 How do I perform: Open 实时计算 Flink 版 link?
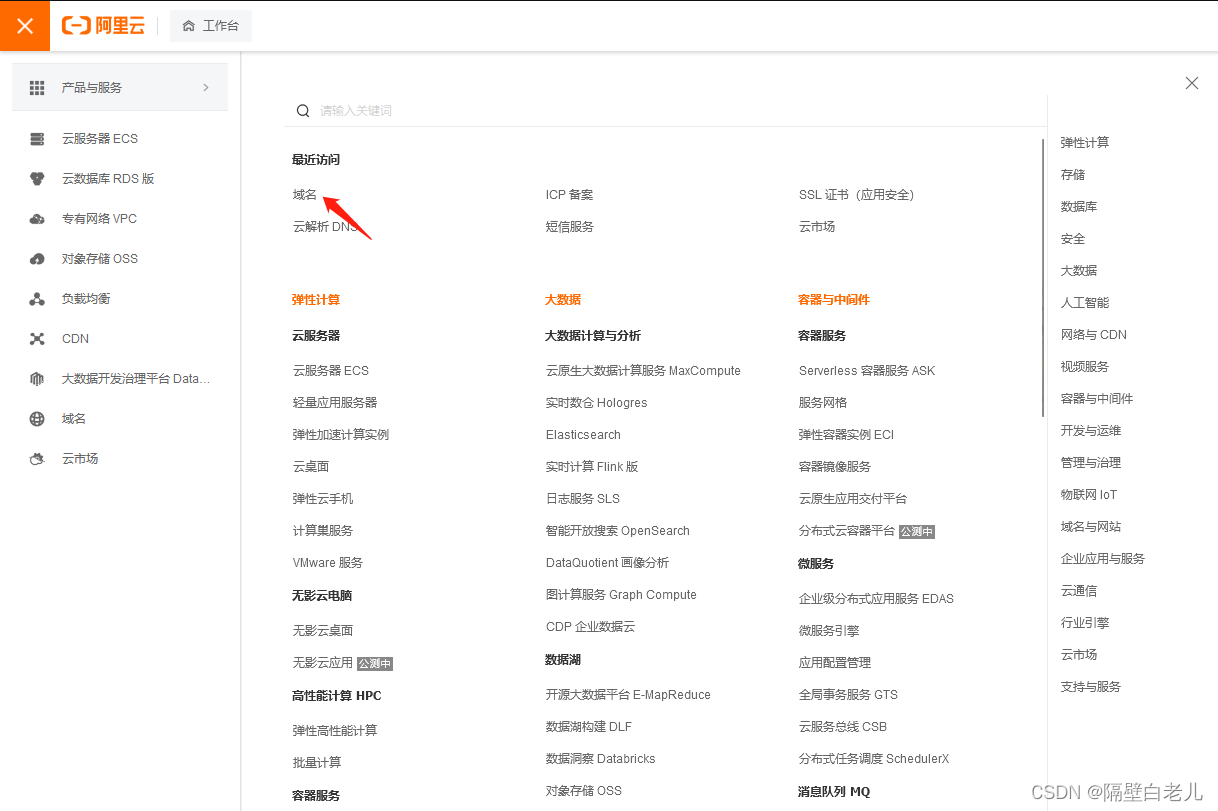click(591, 467)
